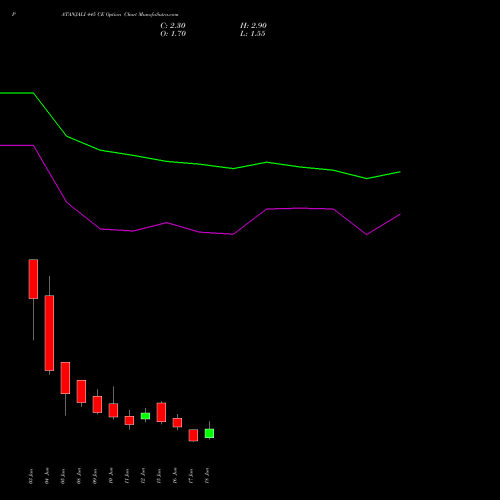Click the 18 Jun date label
This screenshot has width=500, height=500.
[x=207, y=476]
